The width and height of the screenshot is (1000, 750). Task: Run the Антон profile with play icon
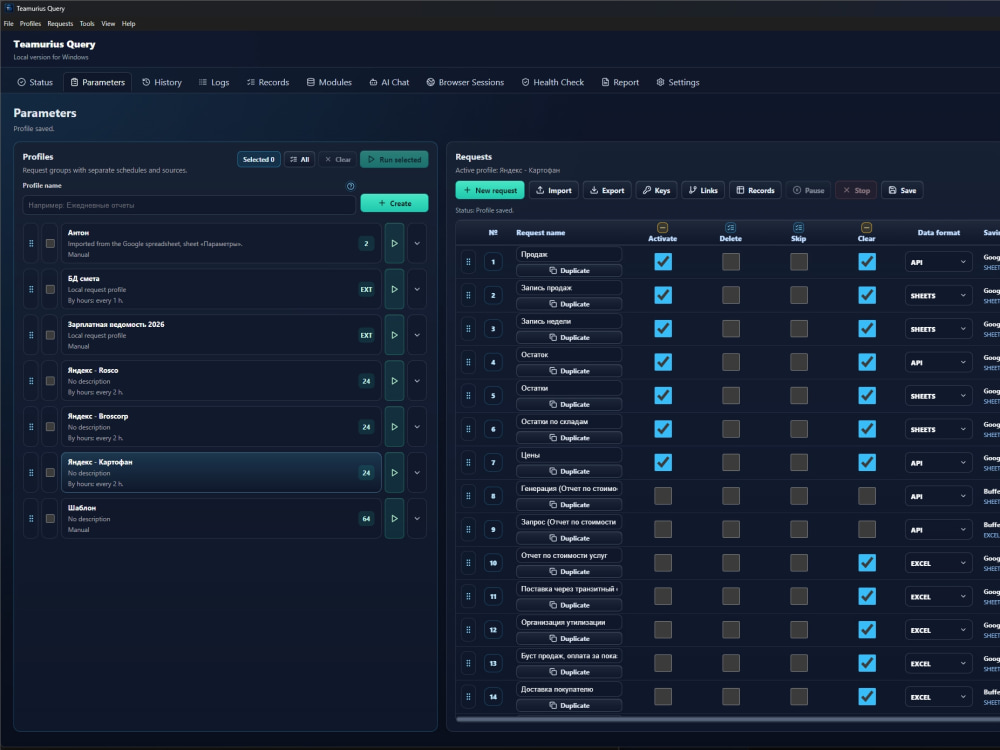point(394,244)
